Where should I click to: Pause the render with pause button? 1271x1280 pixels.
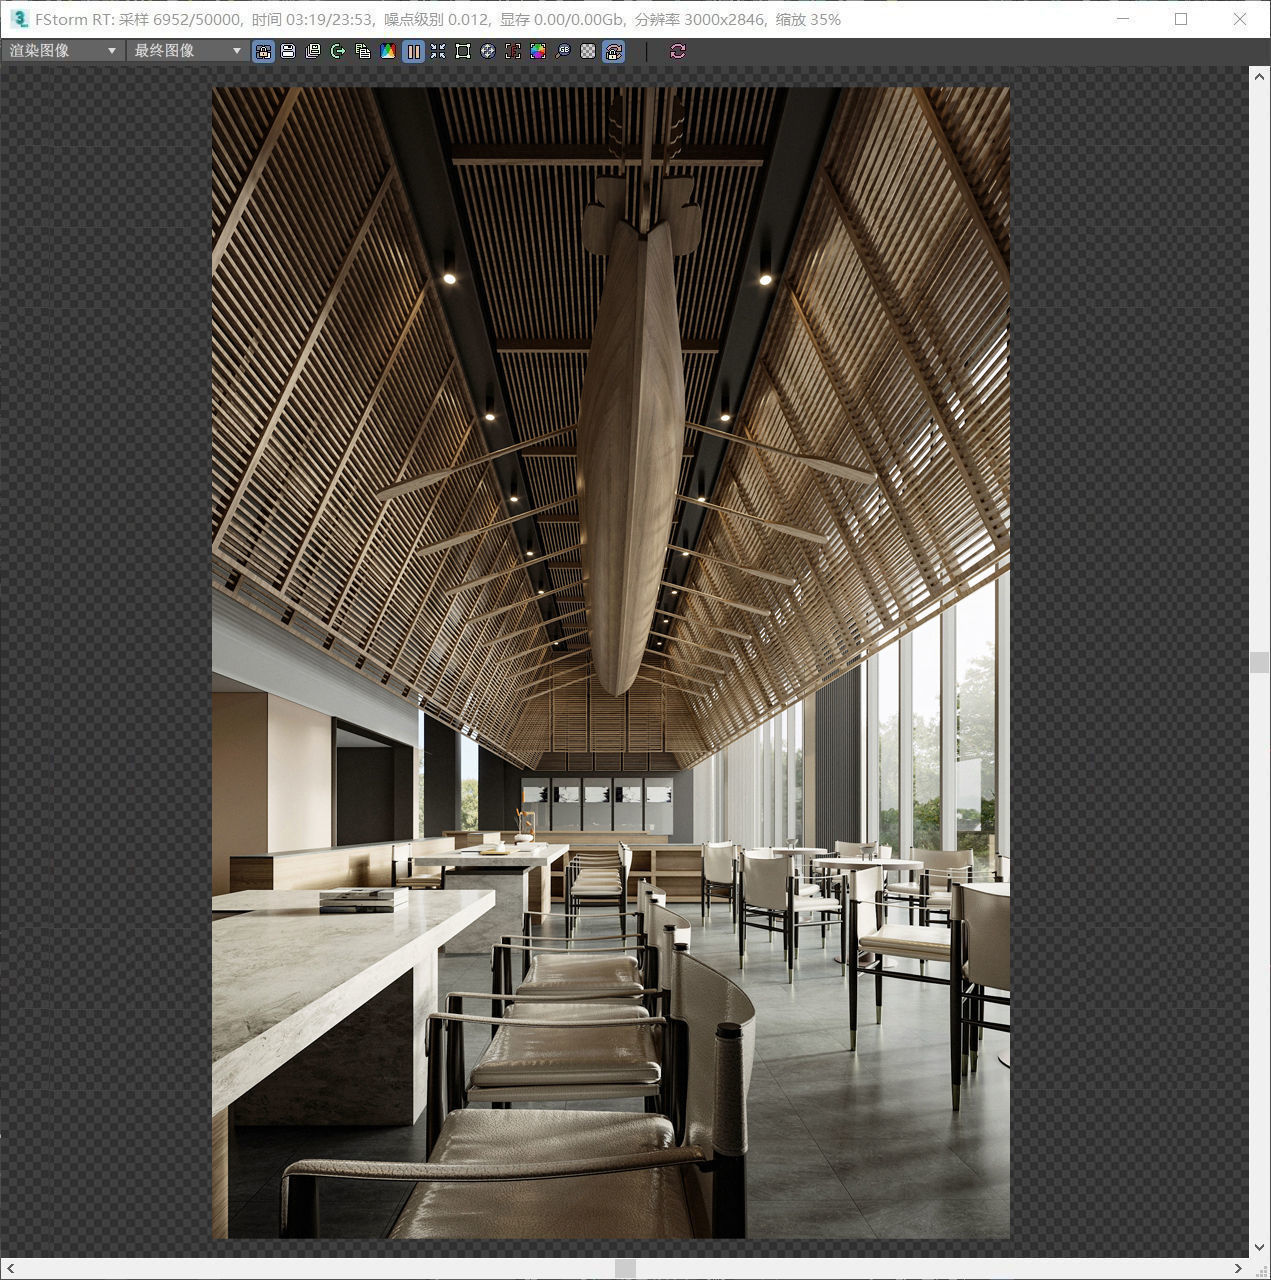point(413,51)
